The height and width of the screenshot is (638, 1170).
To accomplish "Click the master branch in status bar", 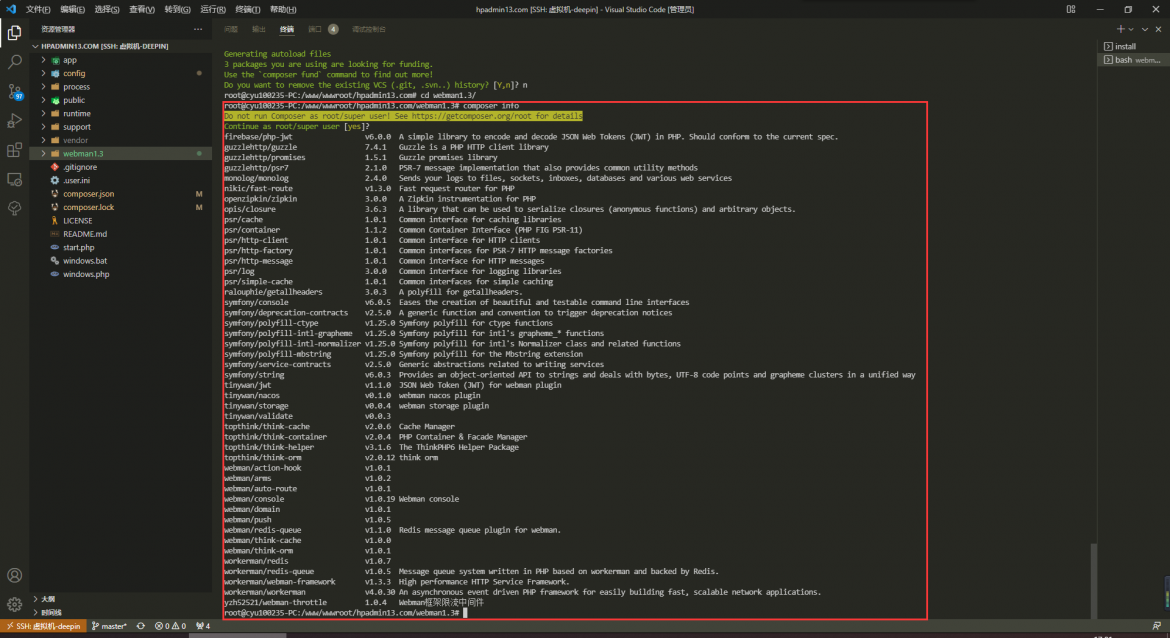I will coord(109,626).
